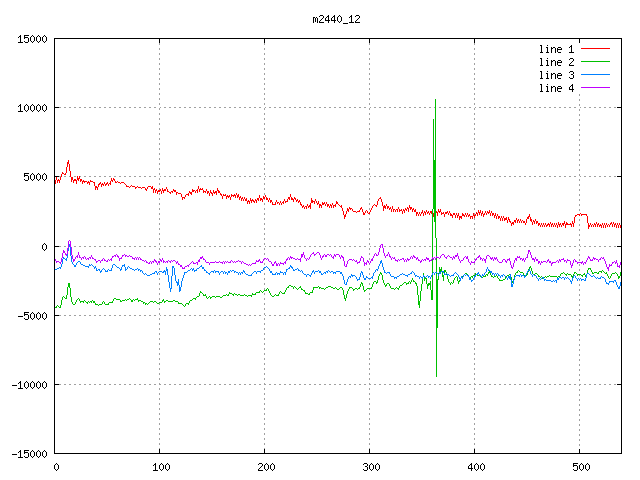Select the line 2 legend label
The height and width of the screenshot is (480, 640).
557,62
